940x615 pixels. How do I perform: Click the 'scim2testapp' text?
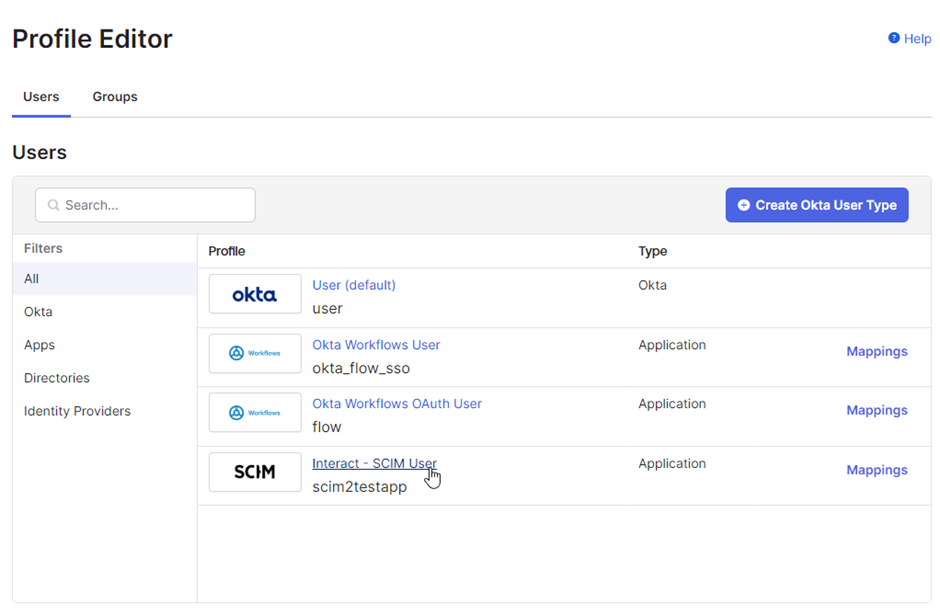coord(359,487)
